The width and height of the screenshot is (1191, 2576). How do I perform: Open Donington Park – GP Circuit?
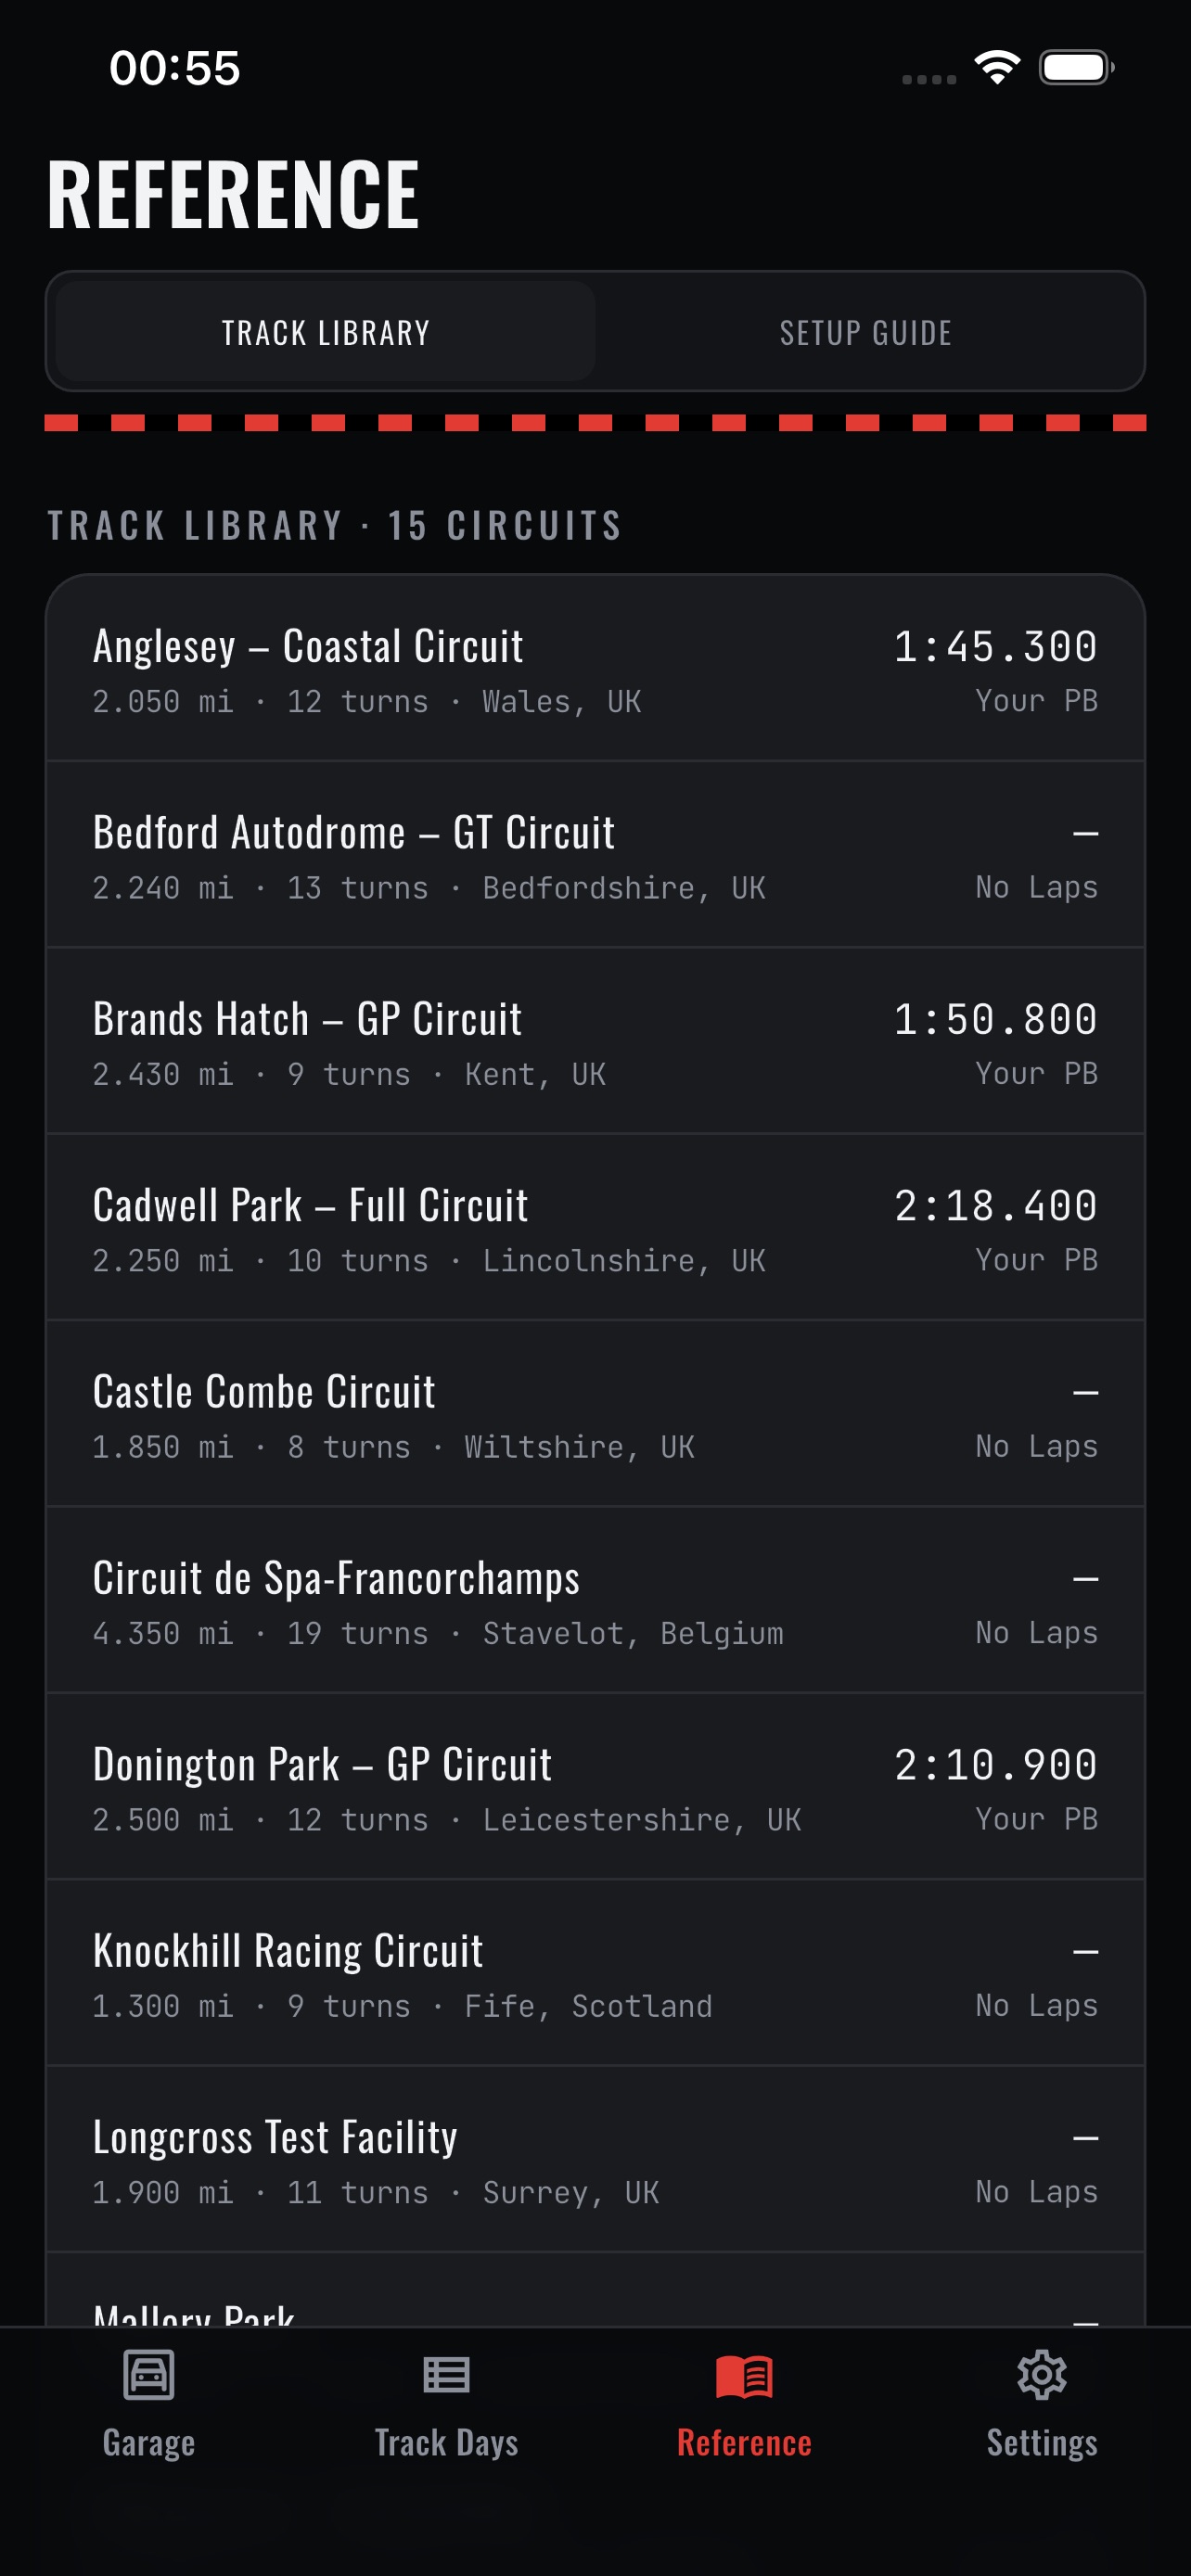tap(595, 1786)
